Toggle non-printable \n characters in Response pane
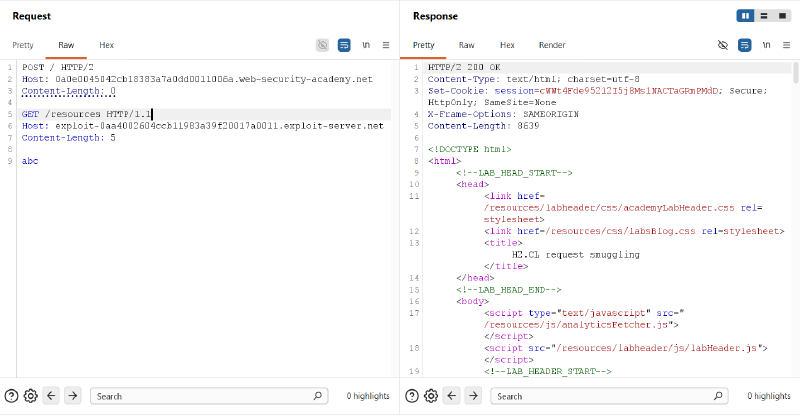 [766, 45]
